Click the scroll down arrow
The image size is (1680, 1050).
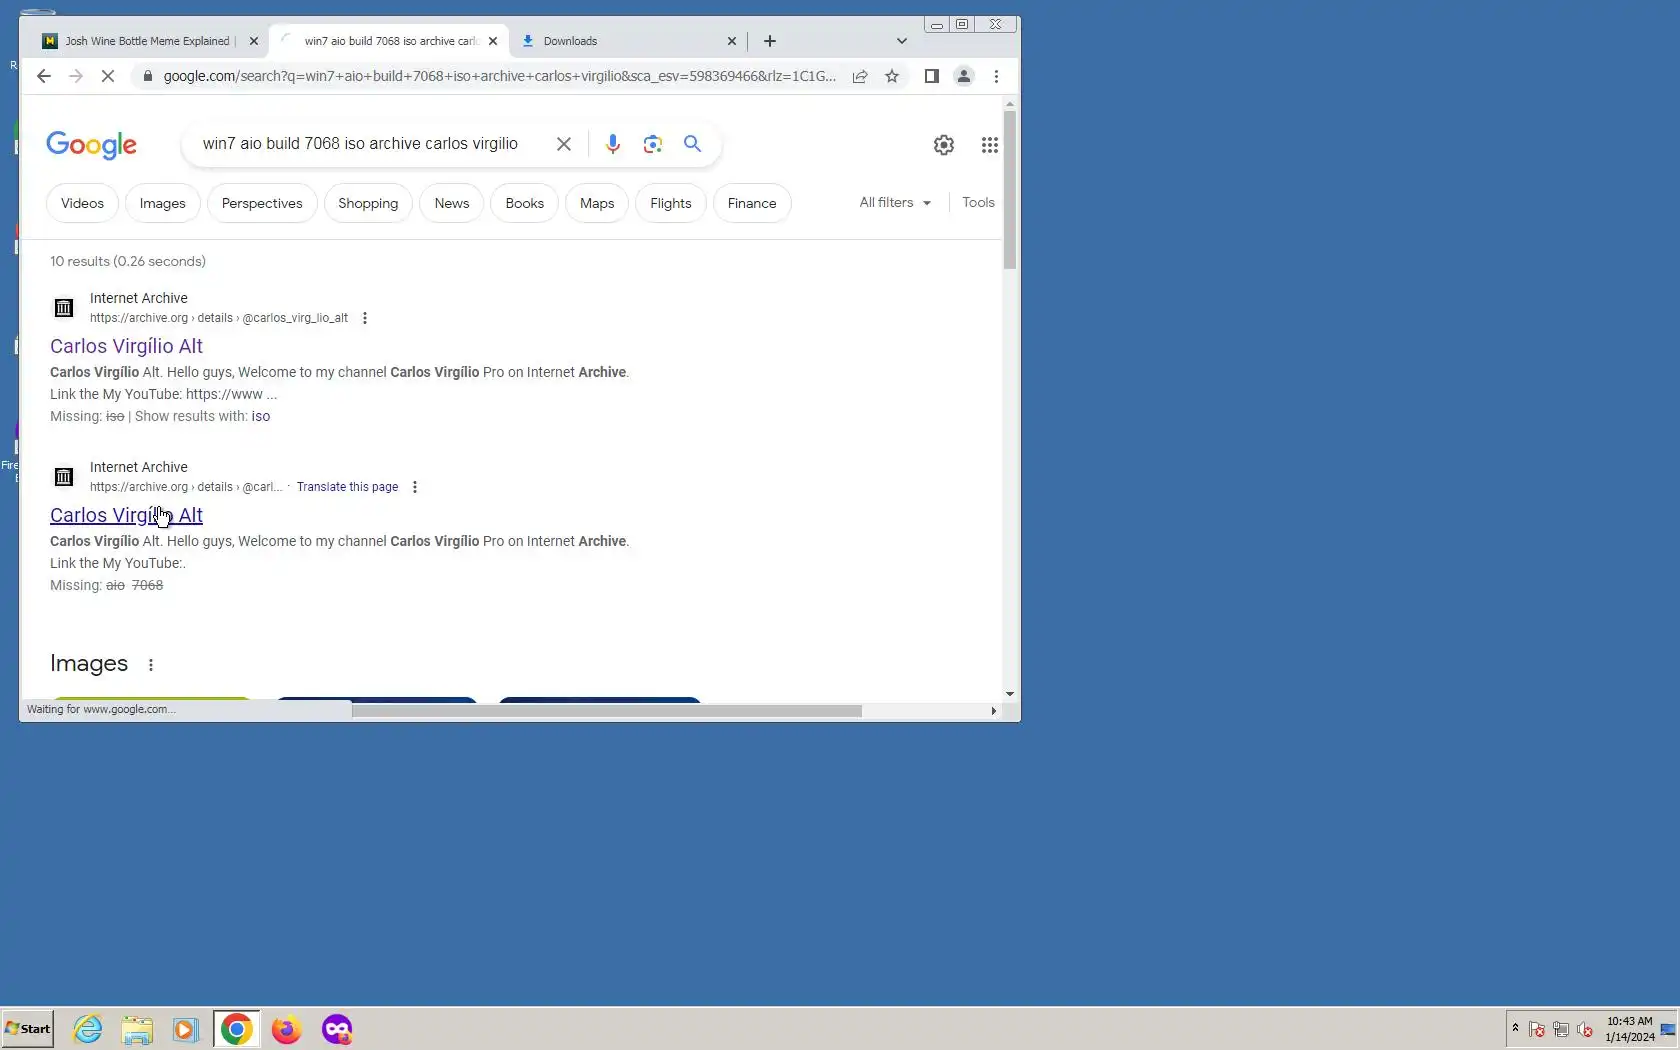coord(1010,694)
